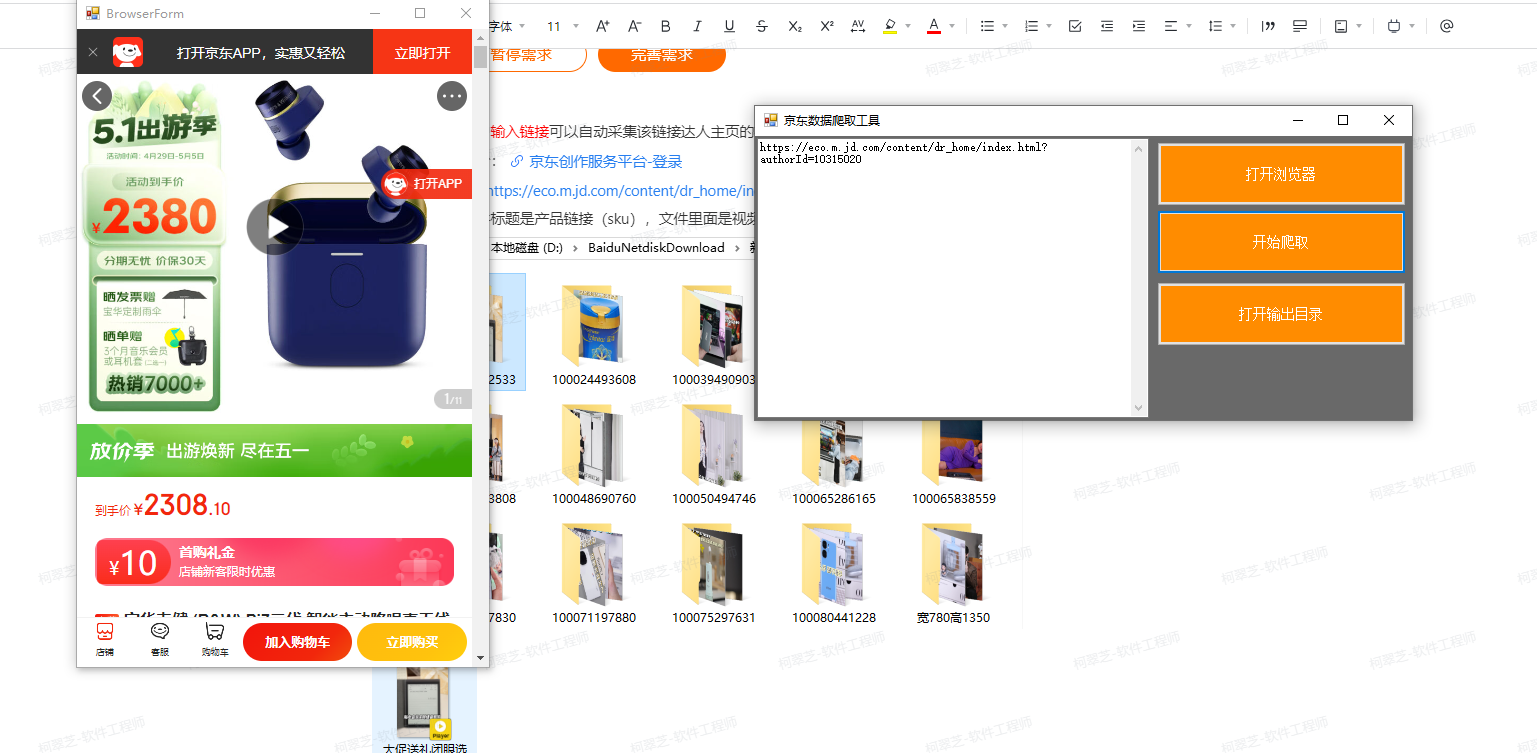Click the red 打开APP floating button
This screenshot has width=1537, height=753.
coord(427,183)
